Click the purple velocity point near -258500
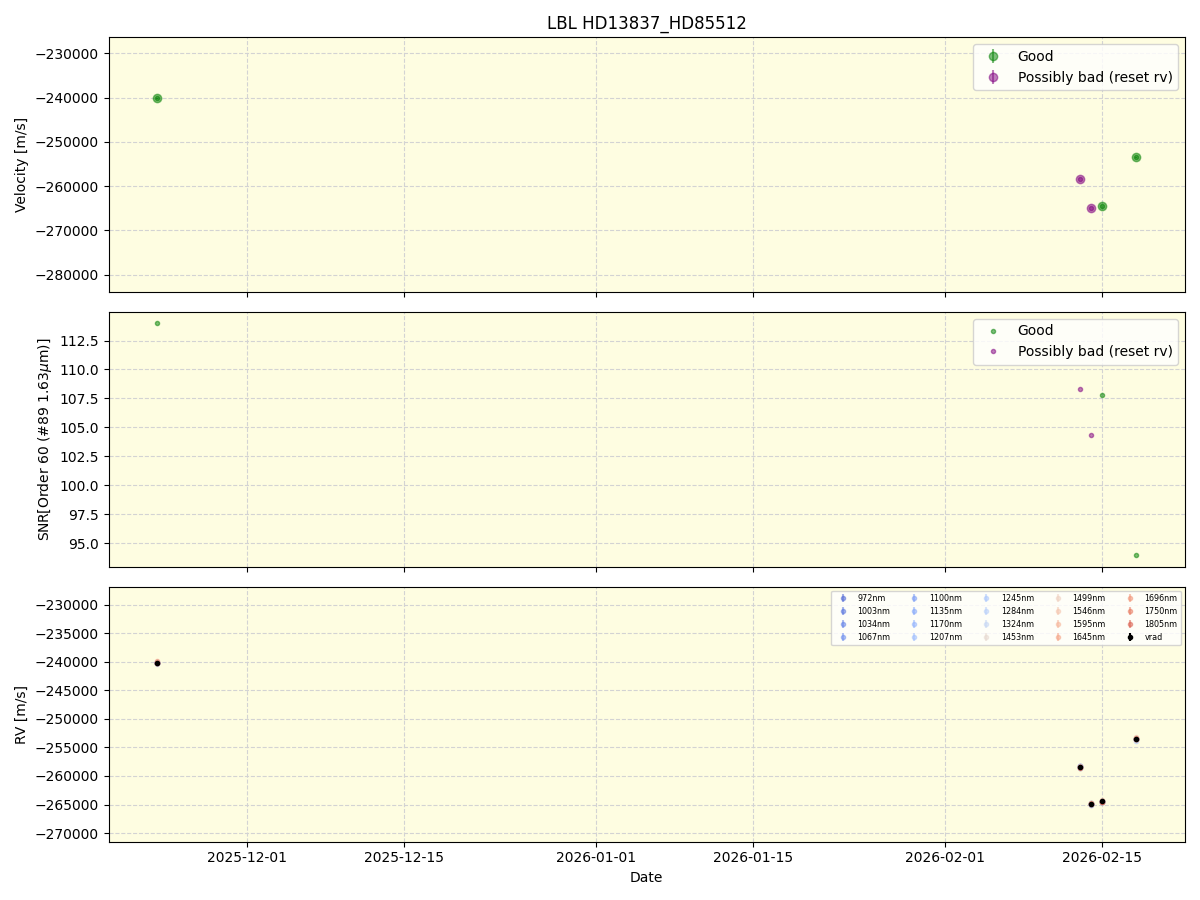This screenshot has height=900, width=1200. (1080, 179)
